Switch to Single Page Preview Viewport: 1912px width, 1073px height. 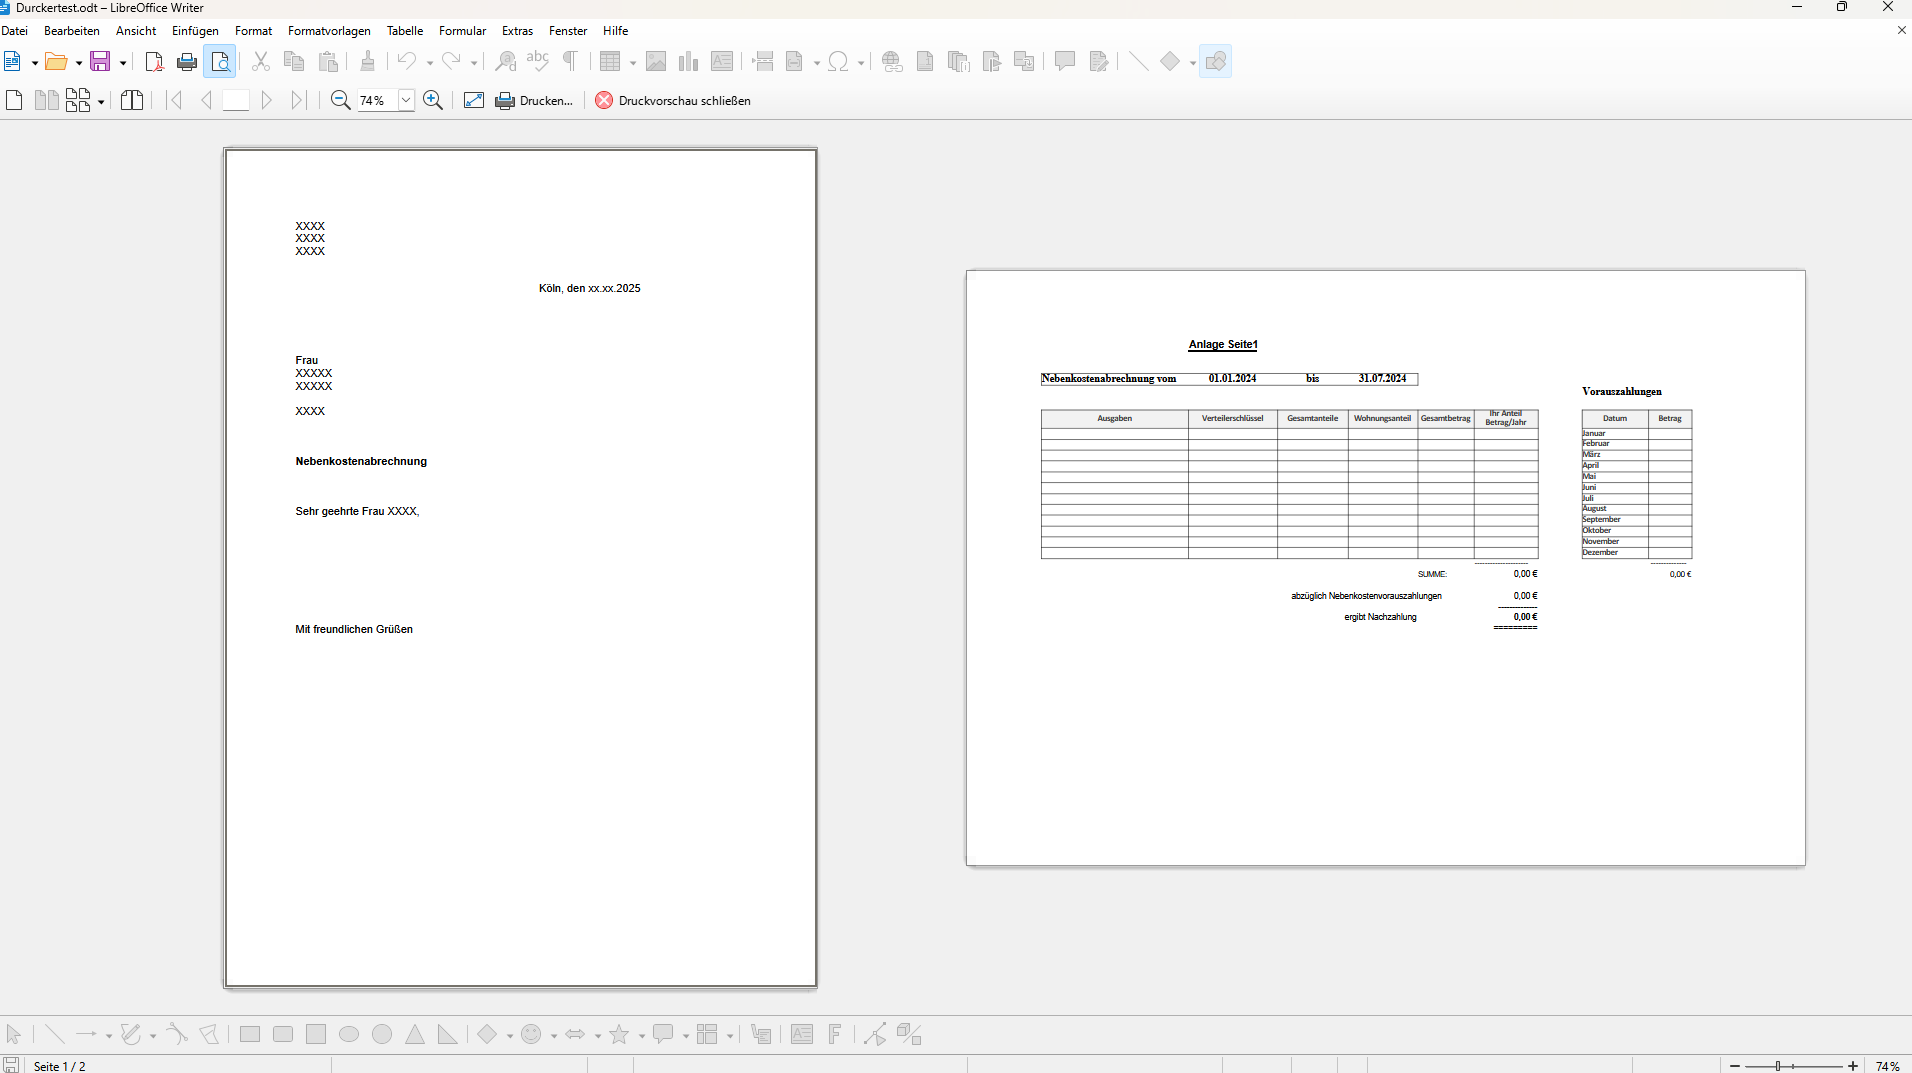14,100
